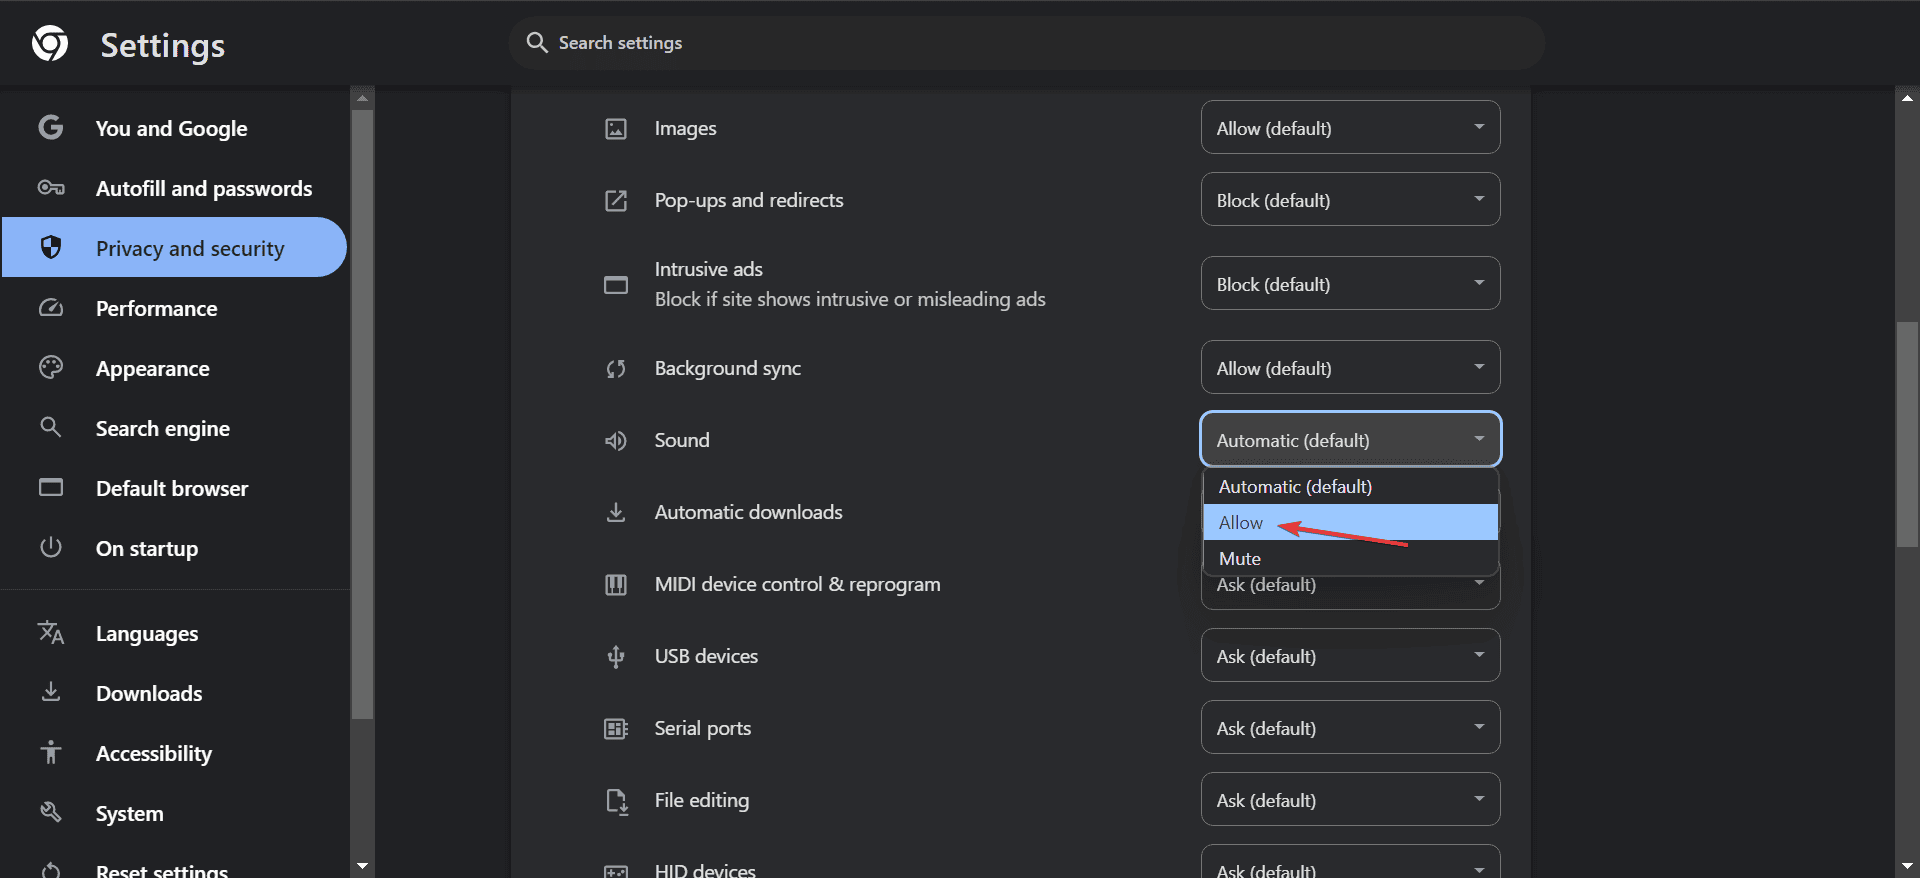Click the Settings page title
Viewport: 1920px width, 878px height.
163,45
